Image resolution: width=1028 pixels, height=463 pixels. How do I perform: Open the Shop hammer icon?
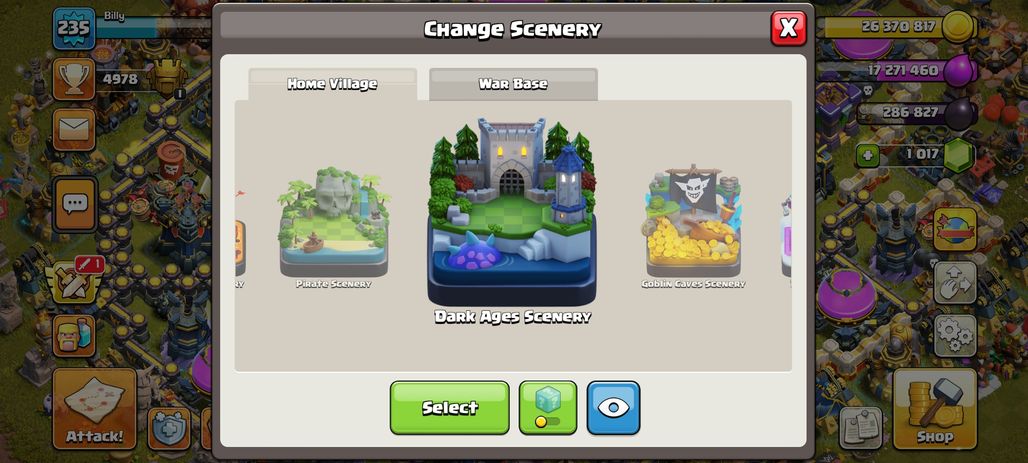tap(935, 408)
